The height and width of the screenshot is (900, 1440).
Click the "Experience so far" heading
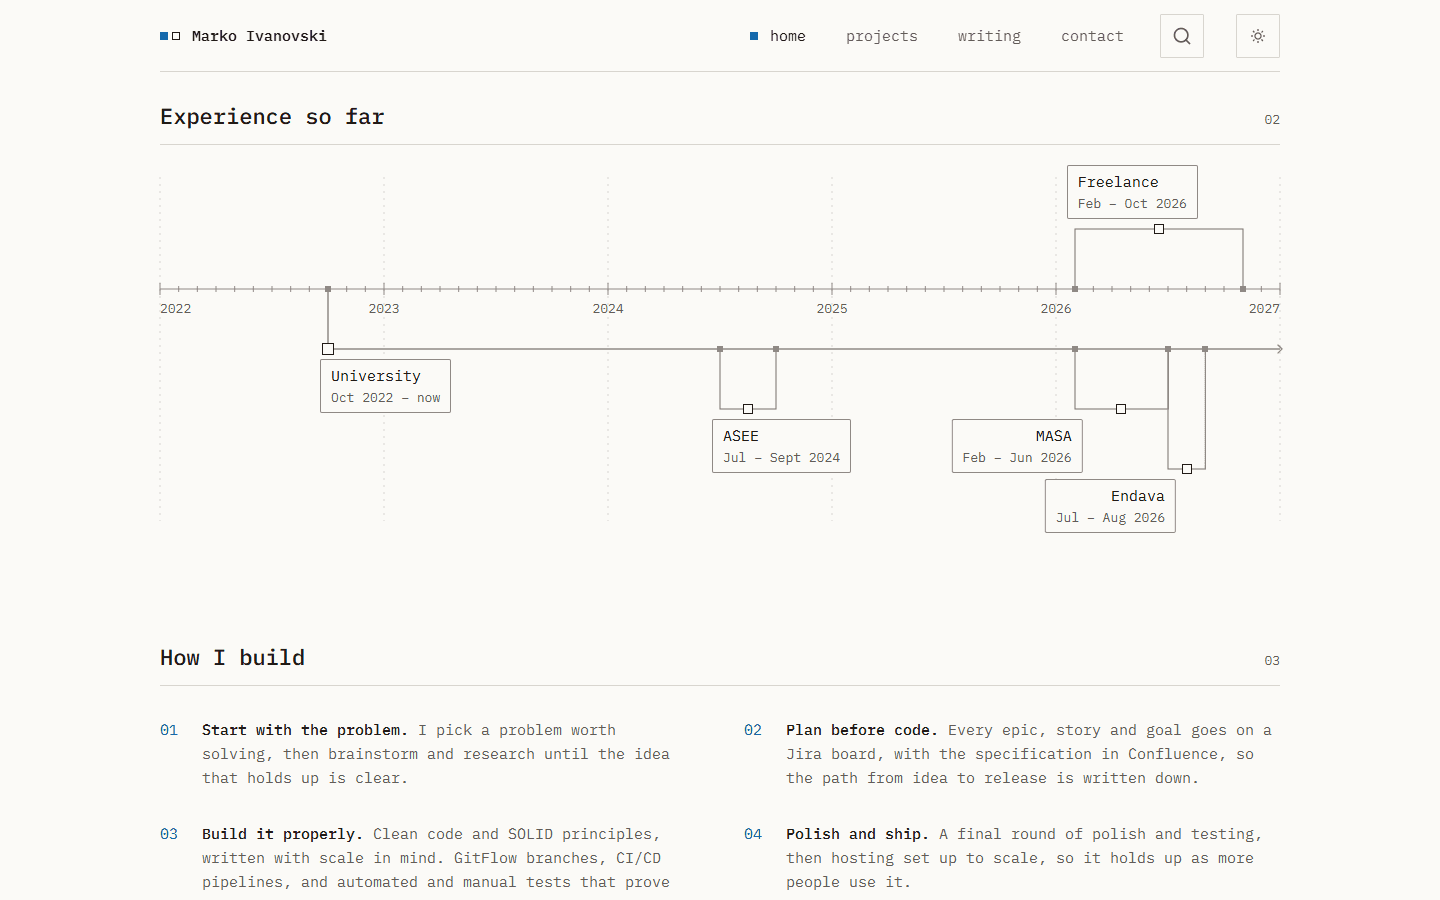(272, 117)
